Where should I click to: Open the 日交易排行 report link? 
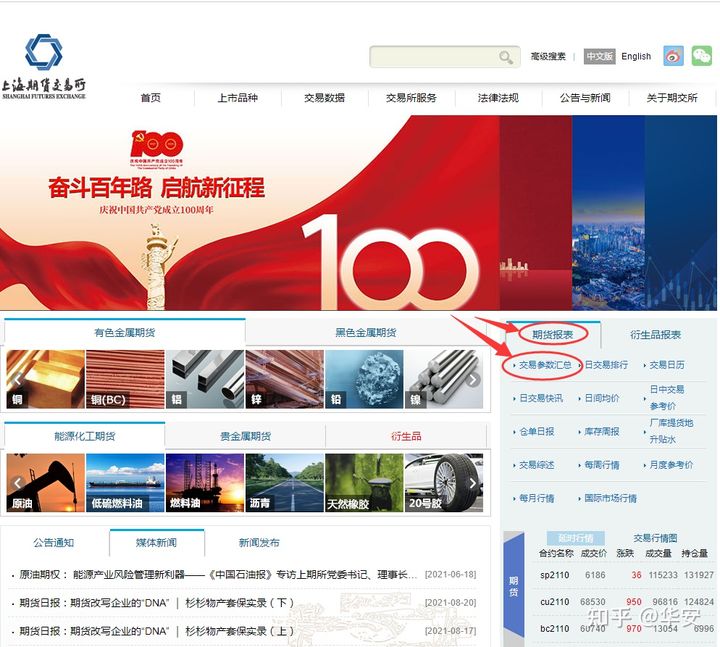[606, 365]
